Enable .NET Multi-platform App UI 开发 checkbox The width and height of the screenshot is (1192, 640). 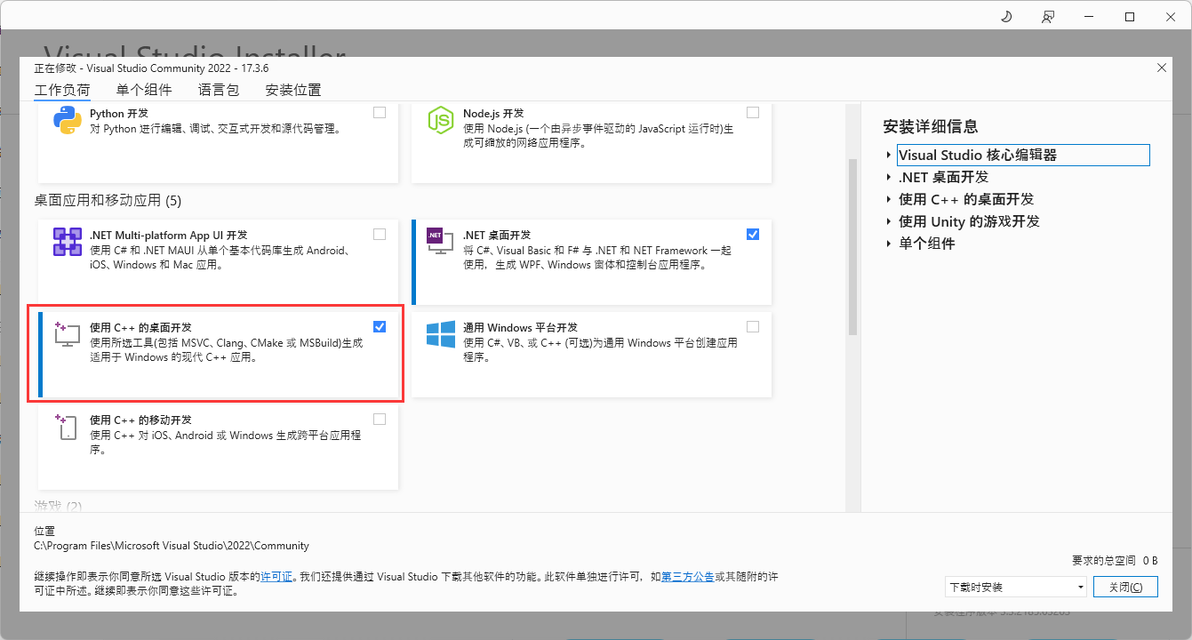point(379,234)
